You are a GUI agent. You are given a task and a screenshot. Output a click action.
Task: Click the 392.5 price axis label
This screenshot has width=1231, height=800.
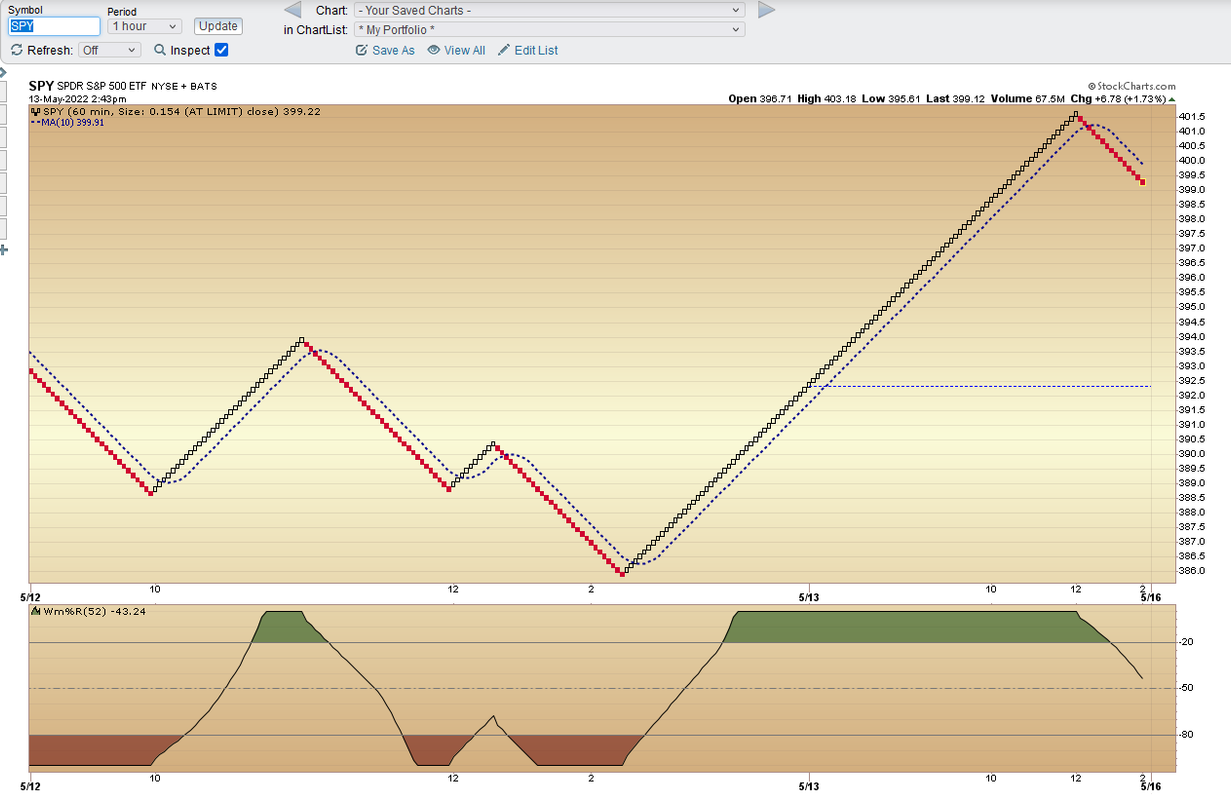(x=1191, y=380)
